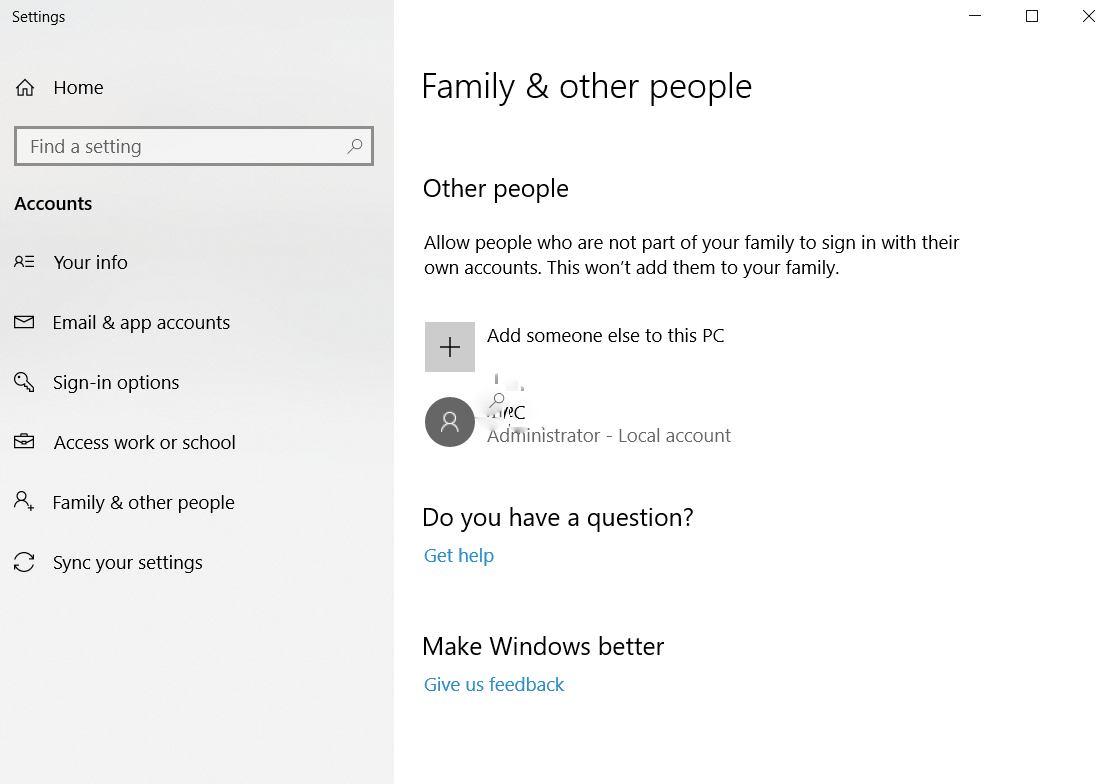Open the Home settings page label
1109x784 pixels.
click(78, 88)
